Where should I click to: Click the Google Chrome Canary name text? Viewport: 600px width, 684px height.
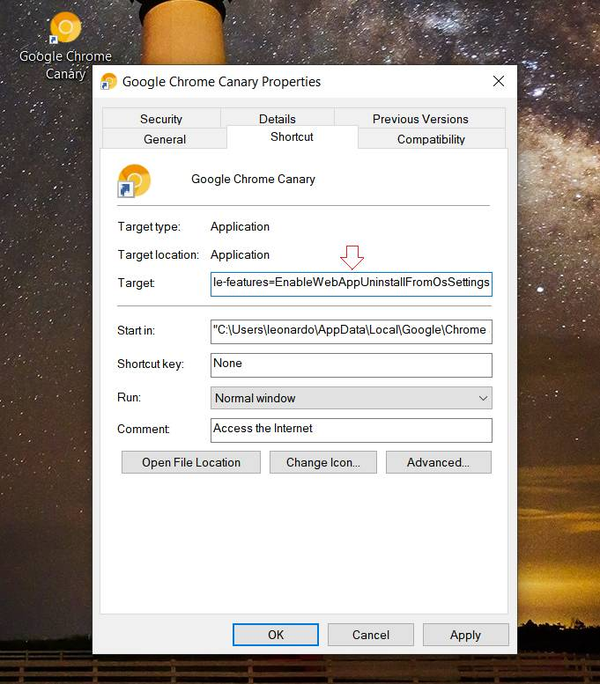(x=253, y=179)
